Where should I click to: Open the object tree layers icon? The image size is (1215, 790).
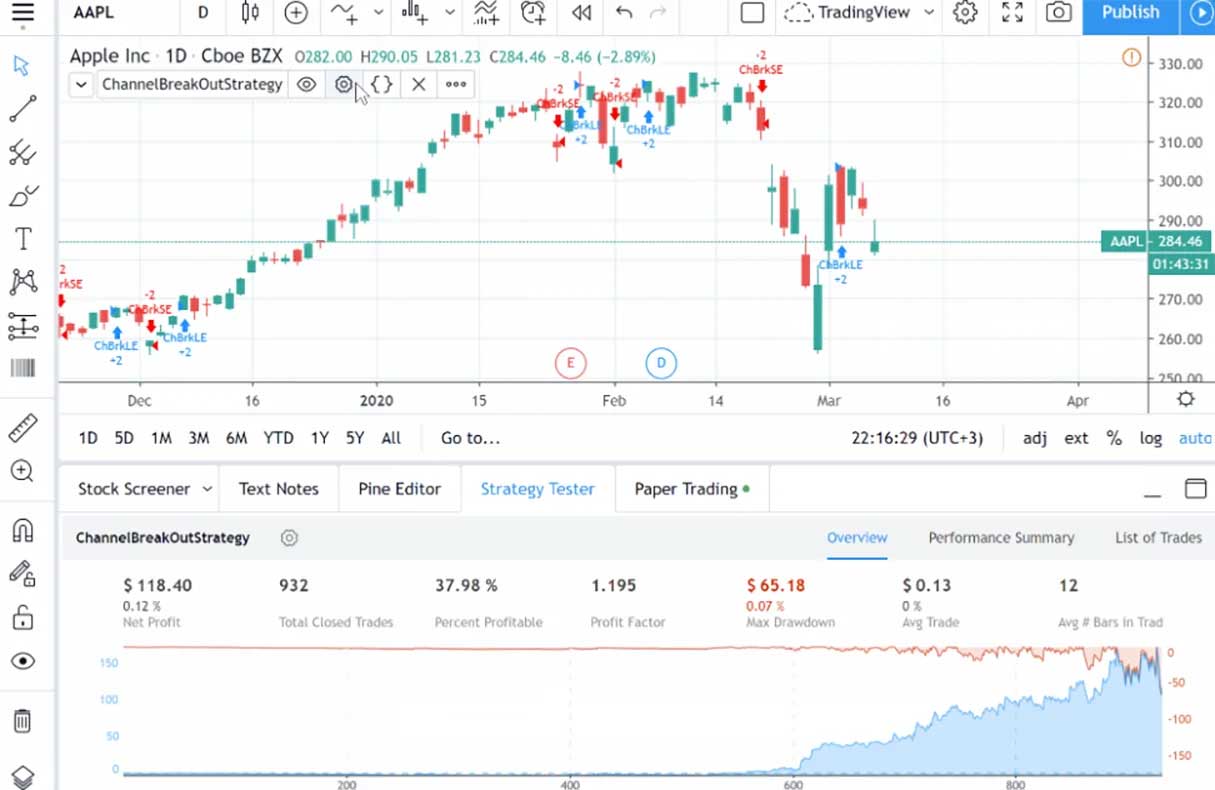coord(22,777)
